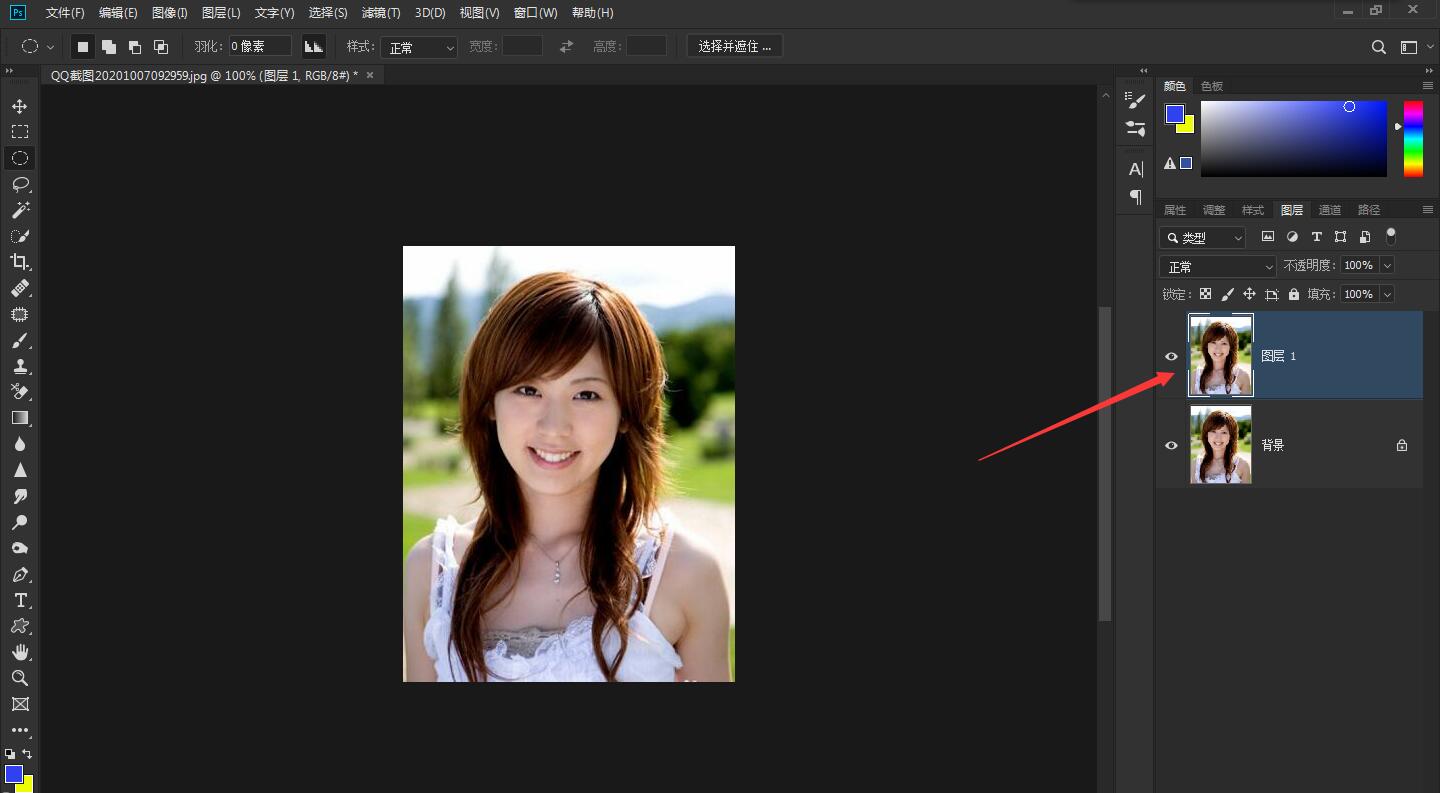Open the 样式 style dropdown in options bar

418,47
